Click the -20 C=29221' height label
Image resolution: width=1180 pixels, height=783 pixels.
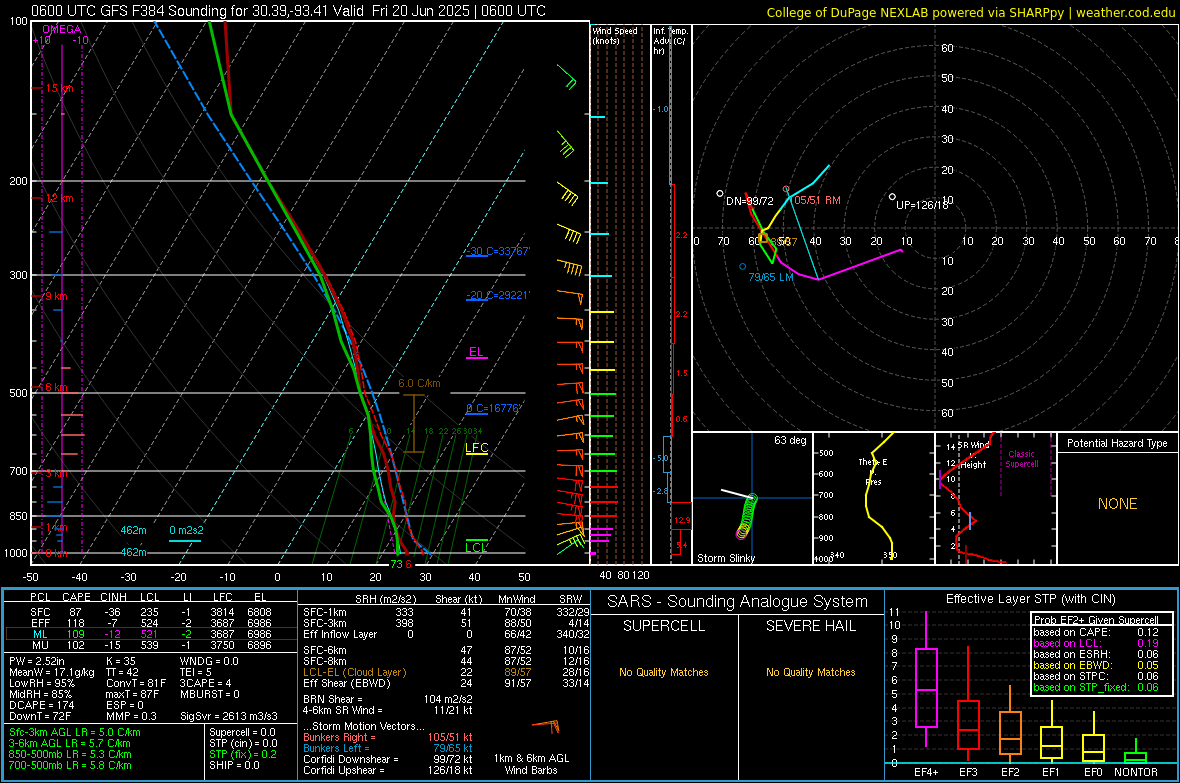pos(497,295)
